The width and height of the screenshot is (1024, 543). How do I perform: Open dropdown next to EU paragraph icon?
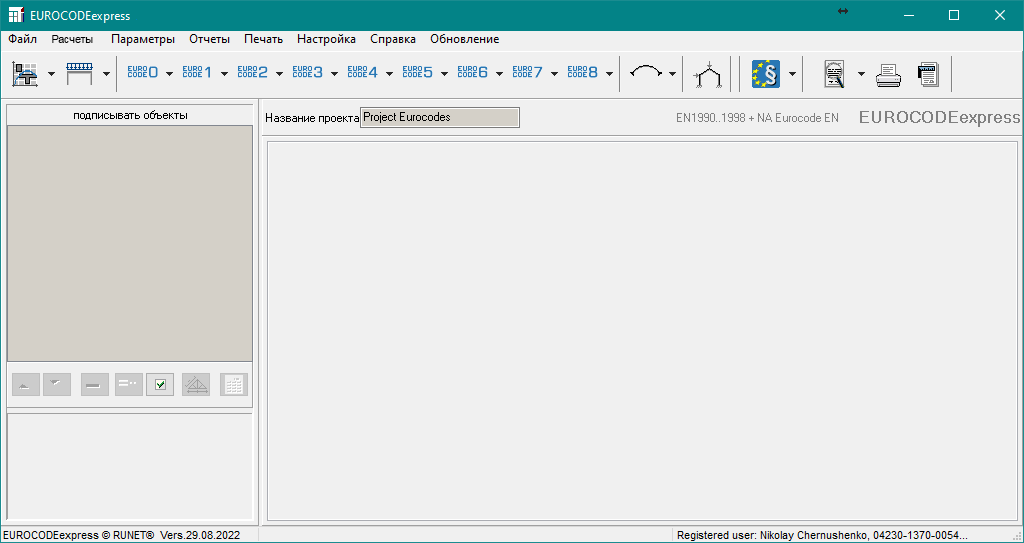coord(792,74)
